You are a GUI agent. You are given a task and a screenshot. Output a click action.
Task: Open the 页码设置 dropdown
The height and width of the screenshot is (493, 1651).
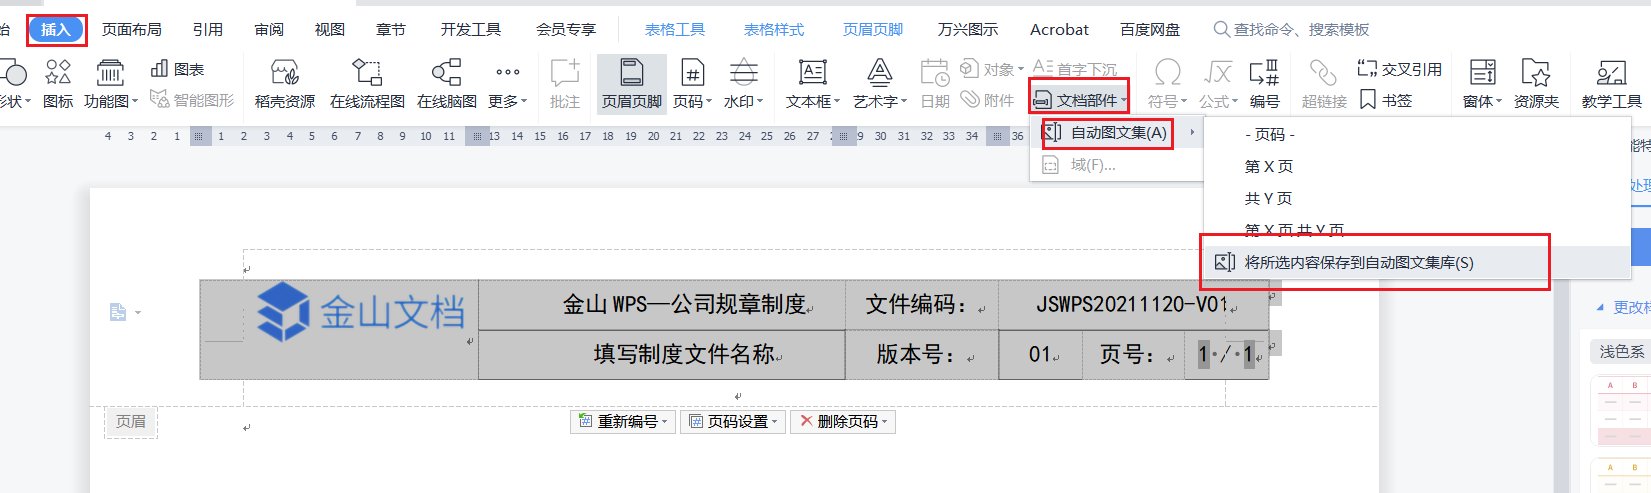click(x=733, y=422)
